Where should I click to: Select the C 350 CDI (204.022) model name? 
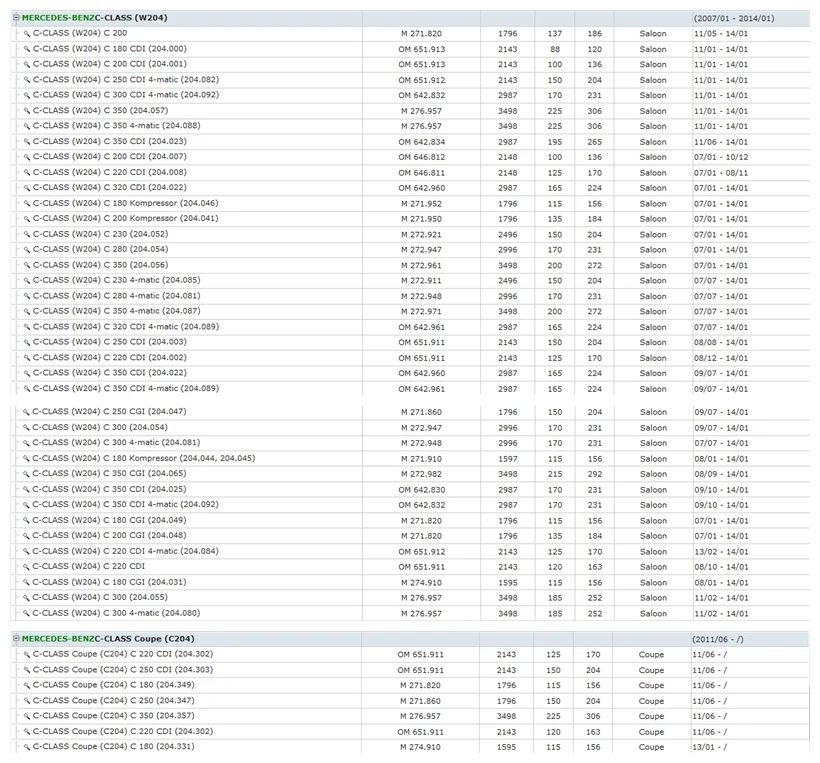coord(110,373)
